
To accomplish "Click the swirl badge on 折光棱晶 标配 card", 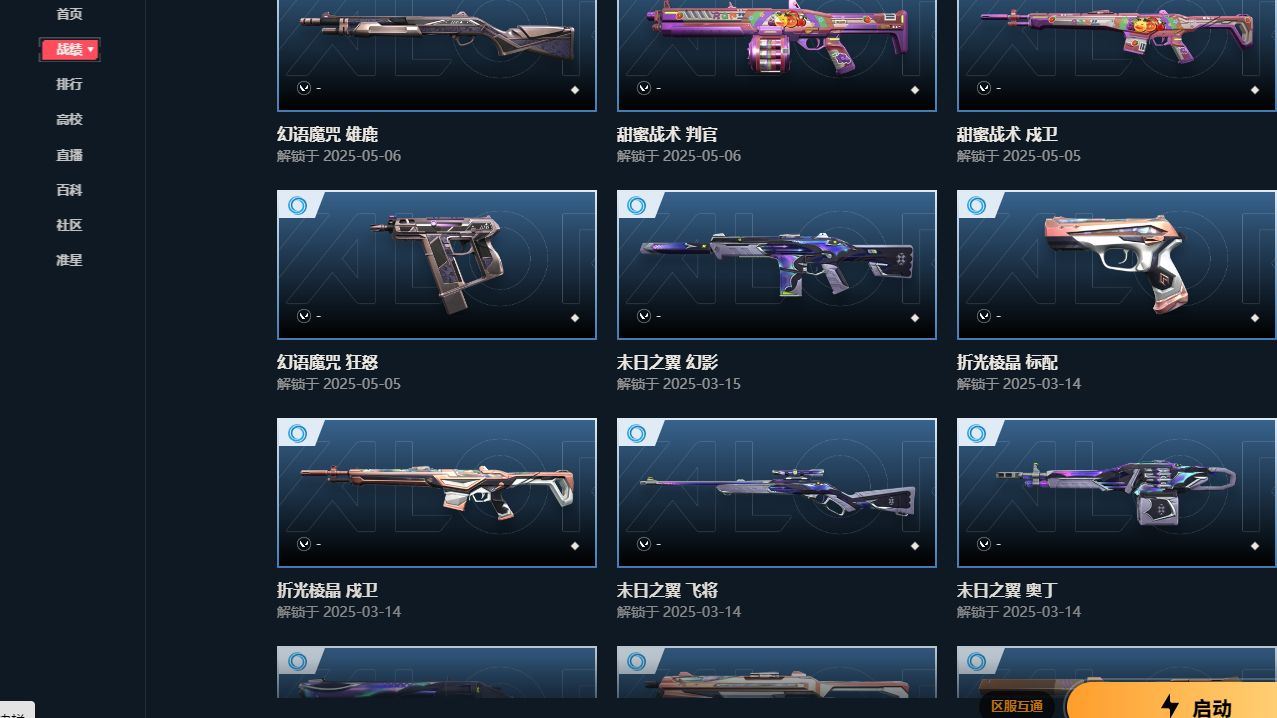I will [x=977, y=206].
